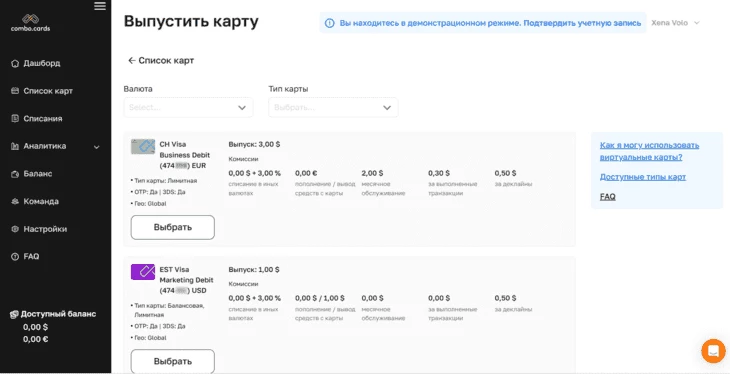Choose the EST Visa Marketing Debit card
The image size is (730, 374).
coord(173,361)
